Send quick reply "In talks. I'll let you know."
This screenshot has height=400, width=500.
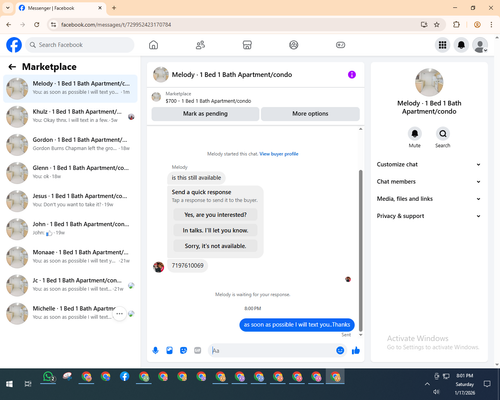tap(215, 230)
